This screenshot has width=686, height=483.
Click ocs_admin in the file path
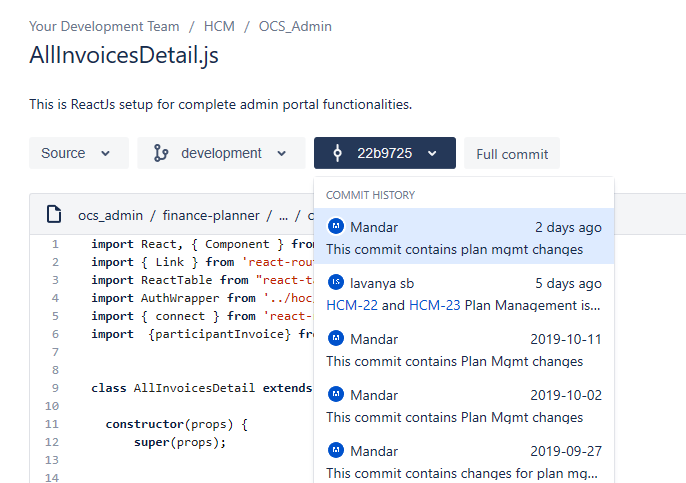(x=110, y=216)
